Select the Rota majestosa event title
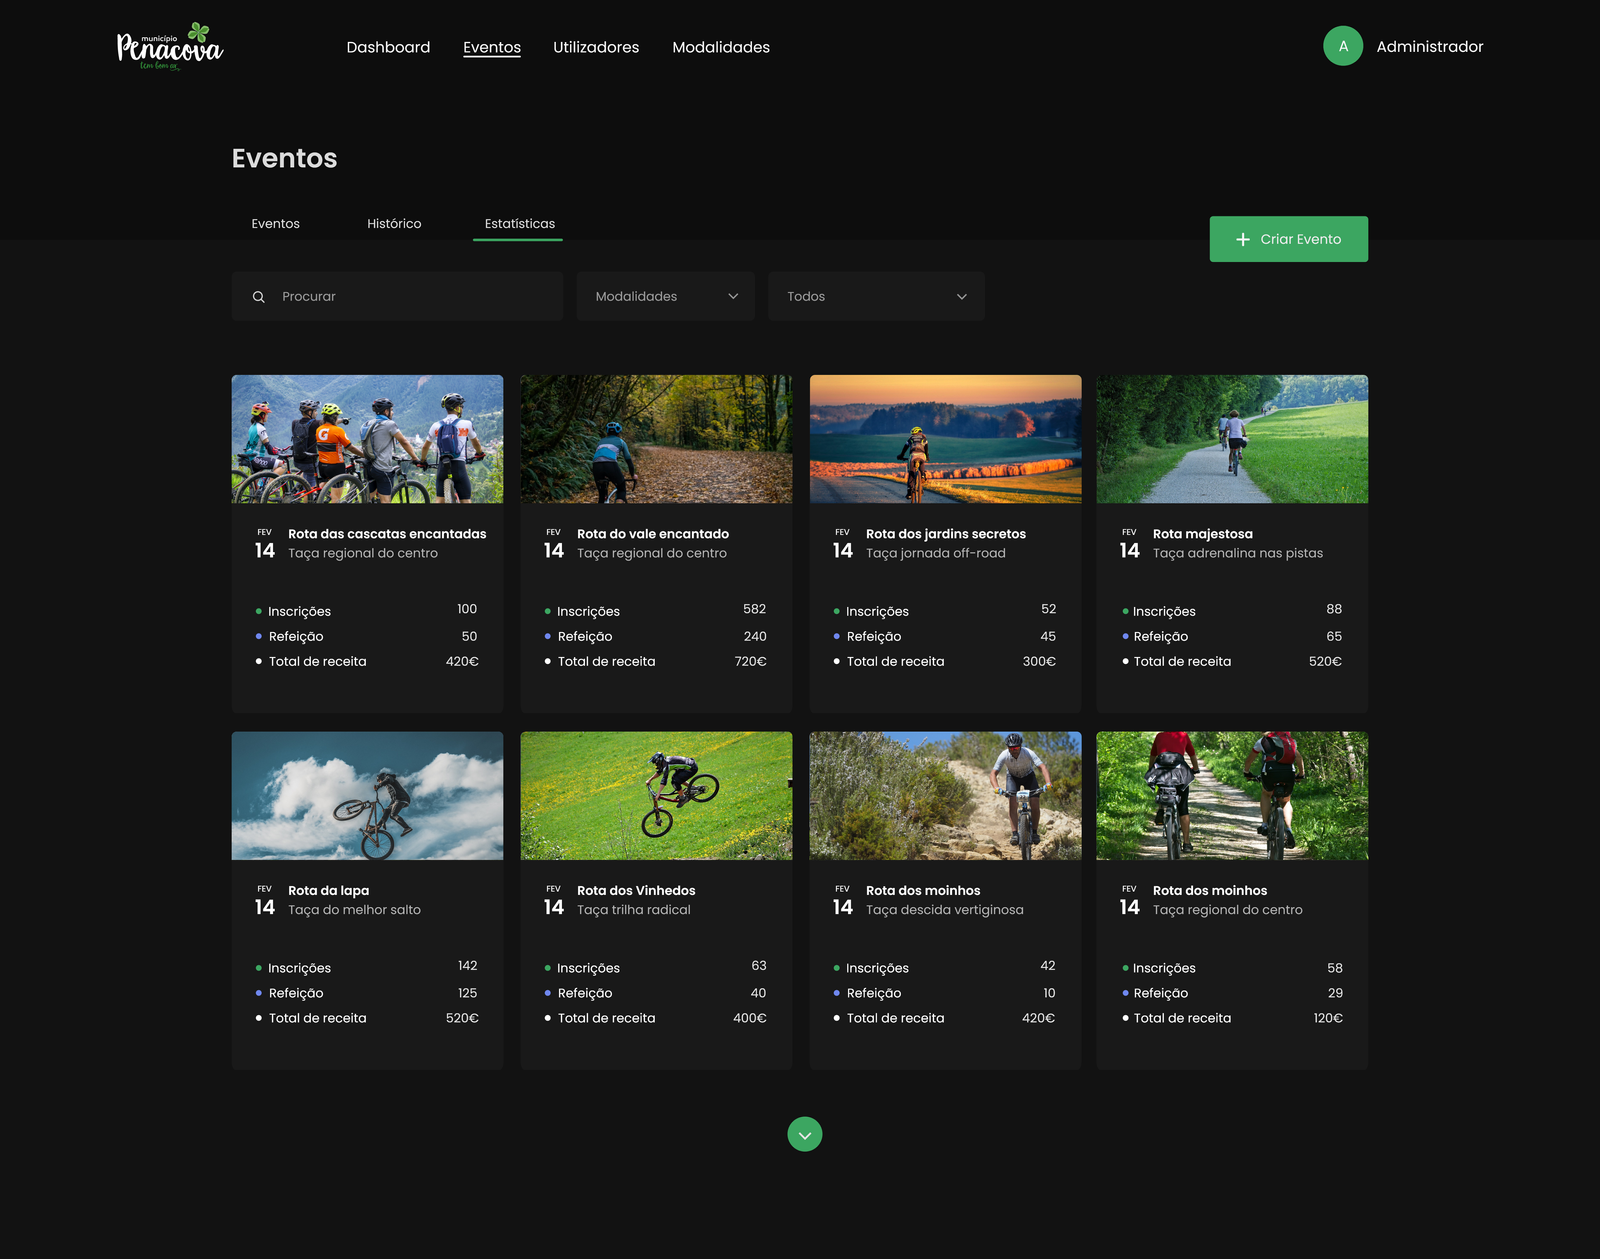1600x1259 pixels. [1202, 534]
